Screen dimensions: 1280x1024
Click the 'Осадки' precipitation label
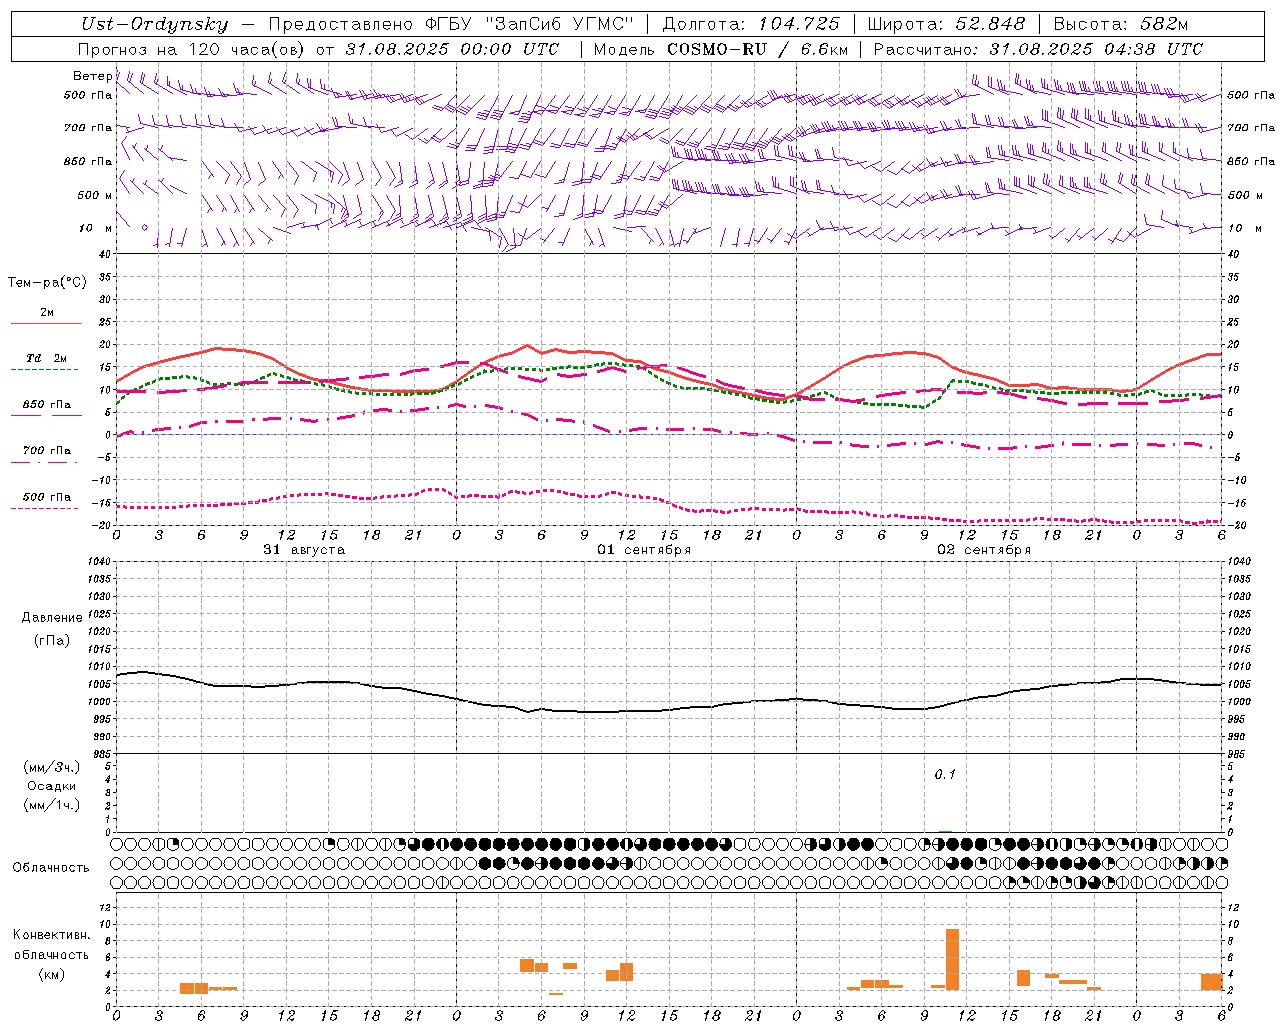[x=52, y=786]
